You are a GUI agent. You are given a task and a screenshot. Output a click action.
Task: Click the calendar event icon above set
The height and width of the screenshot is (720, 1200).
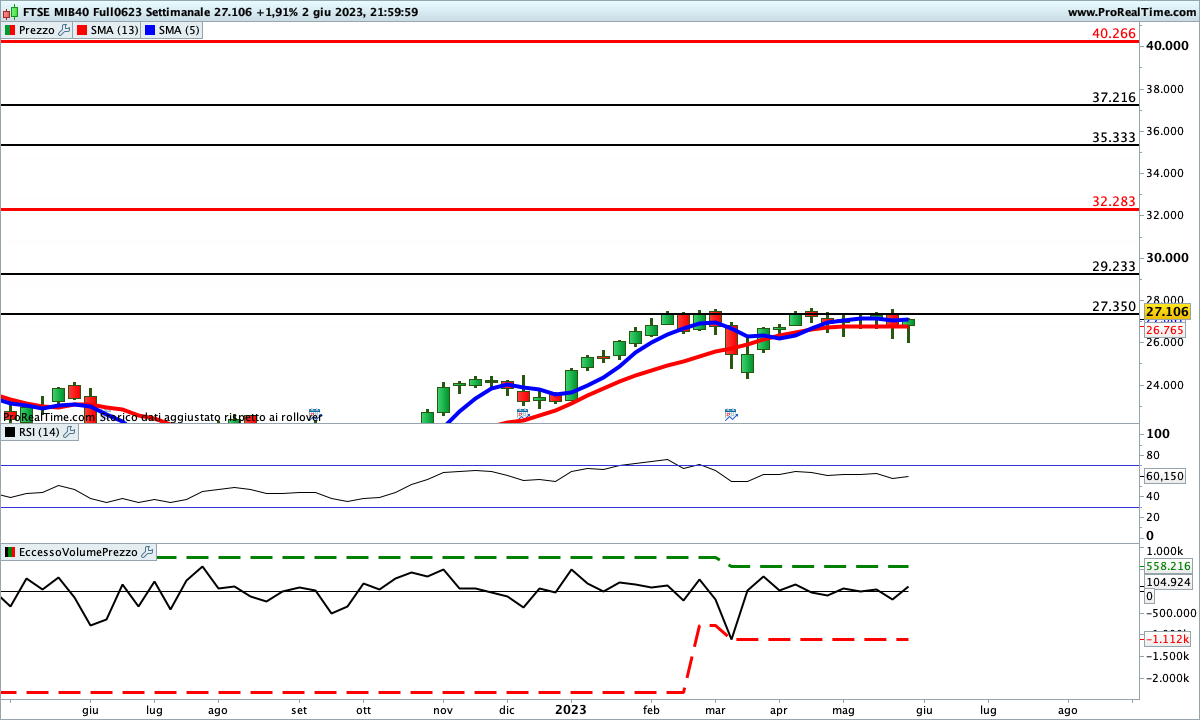pos(314,414)
